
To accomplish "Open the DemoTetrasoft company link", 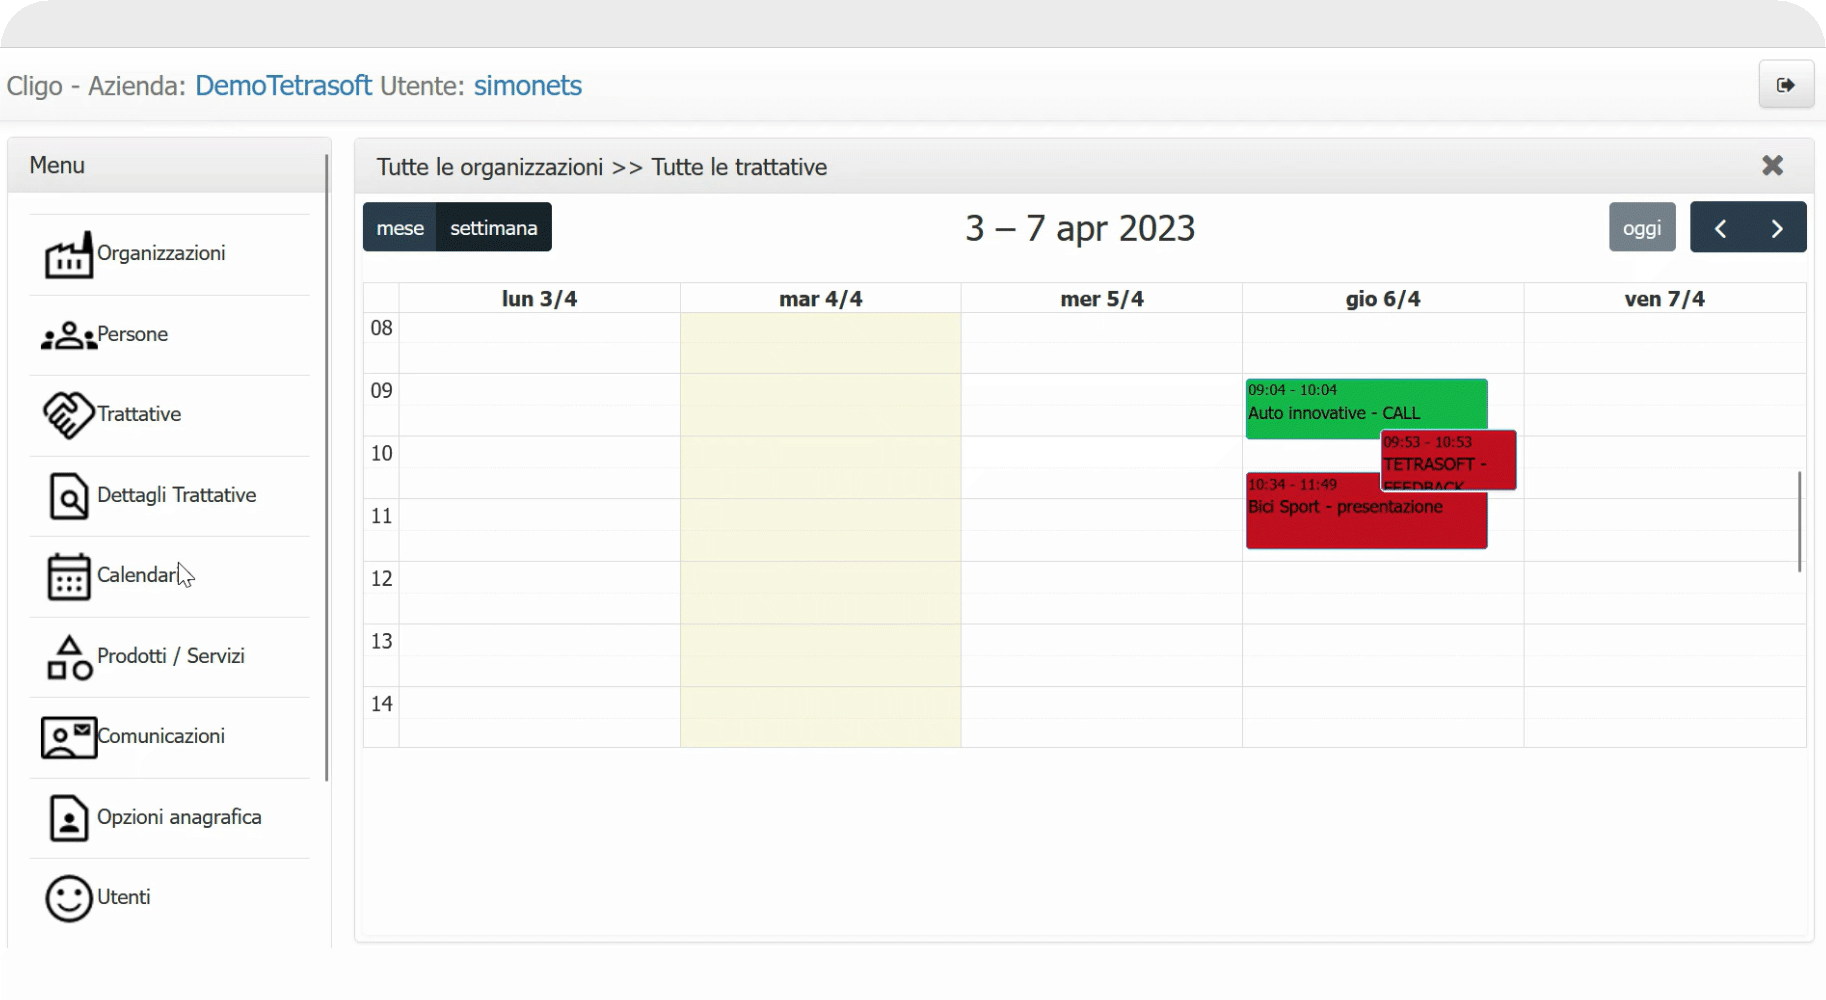I will click(283, 86).
